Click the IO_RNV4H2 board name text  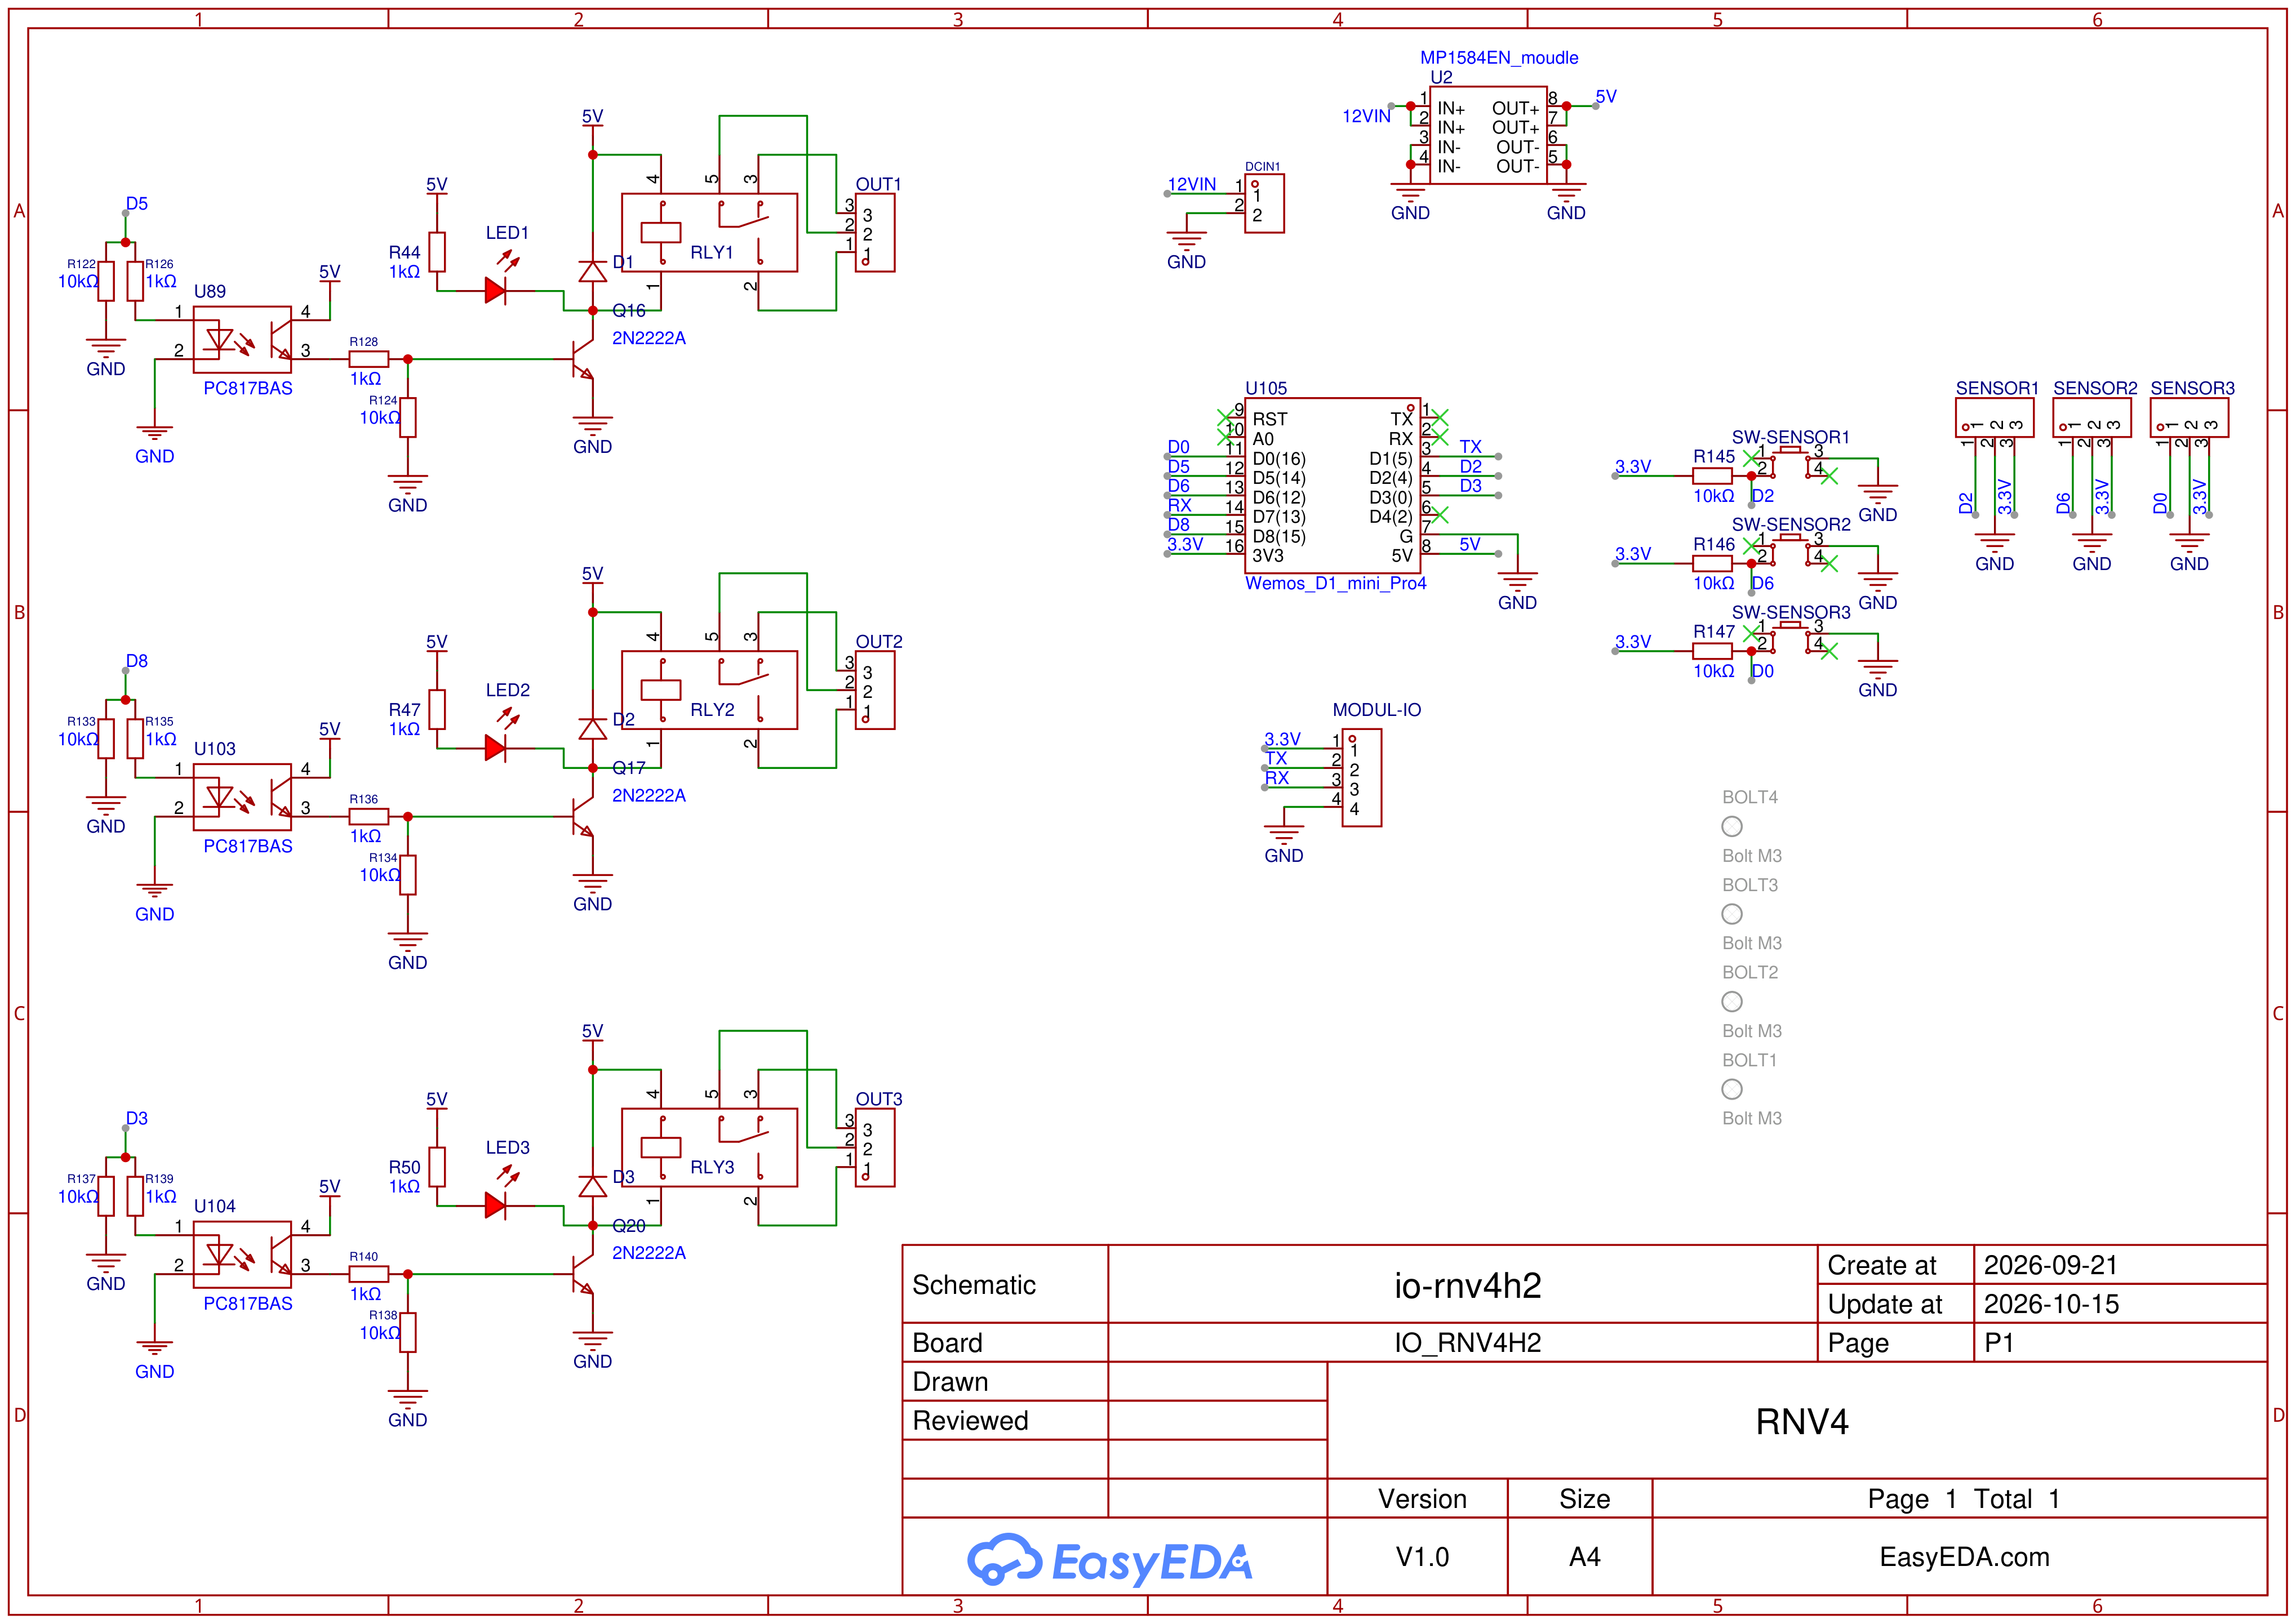(x=1467, y=1342)
